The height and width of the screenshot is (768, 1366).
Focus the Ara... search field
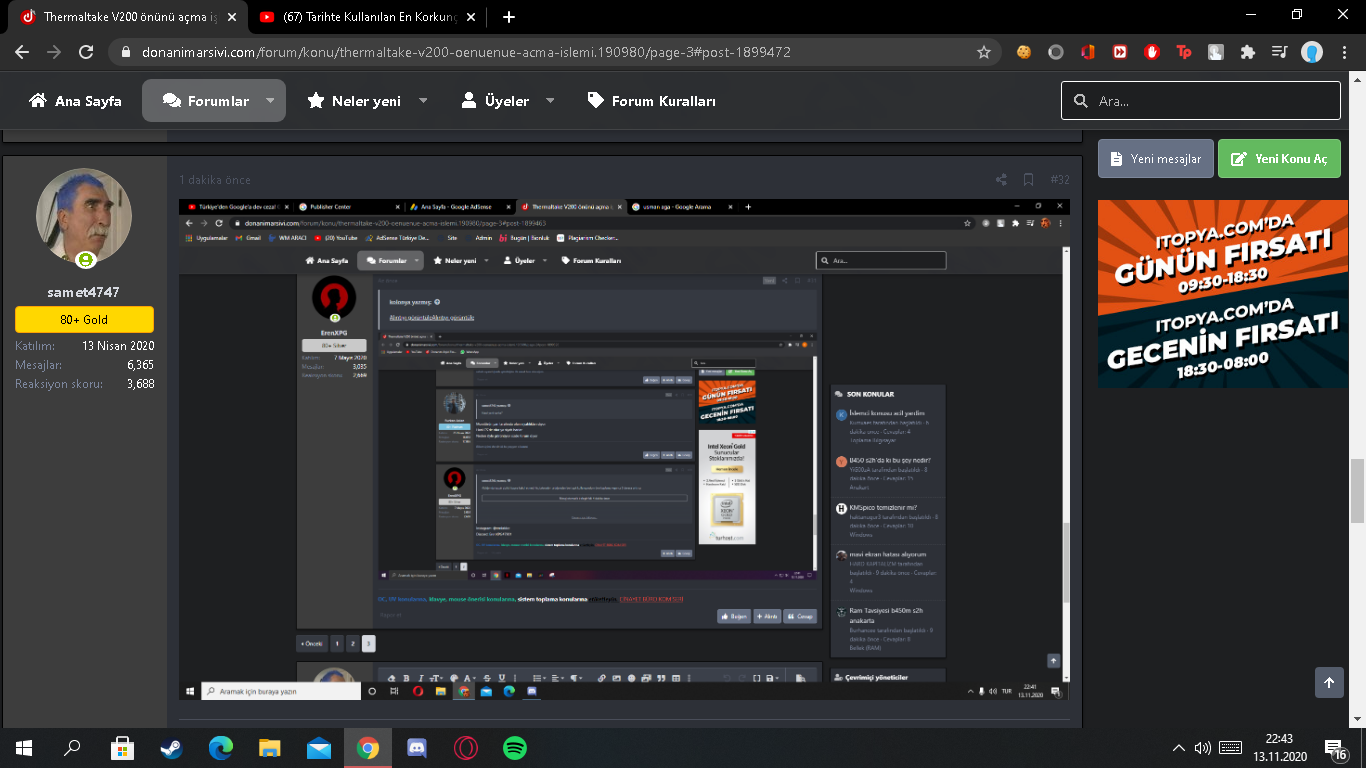point(1200,101)
